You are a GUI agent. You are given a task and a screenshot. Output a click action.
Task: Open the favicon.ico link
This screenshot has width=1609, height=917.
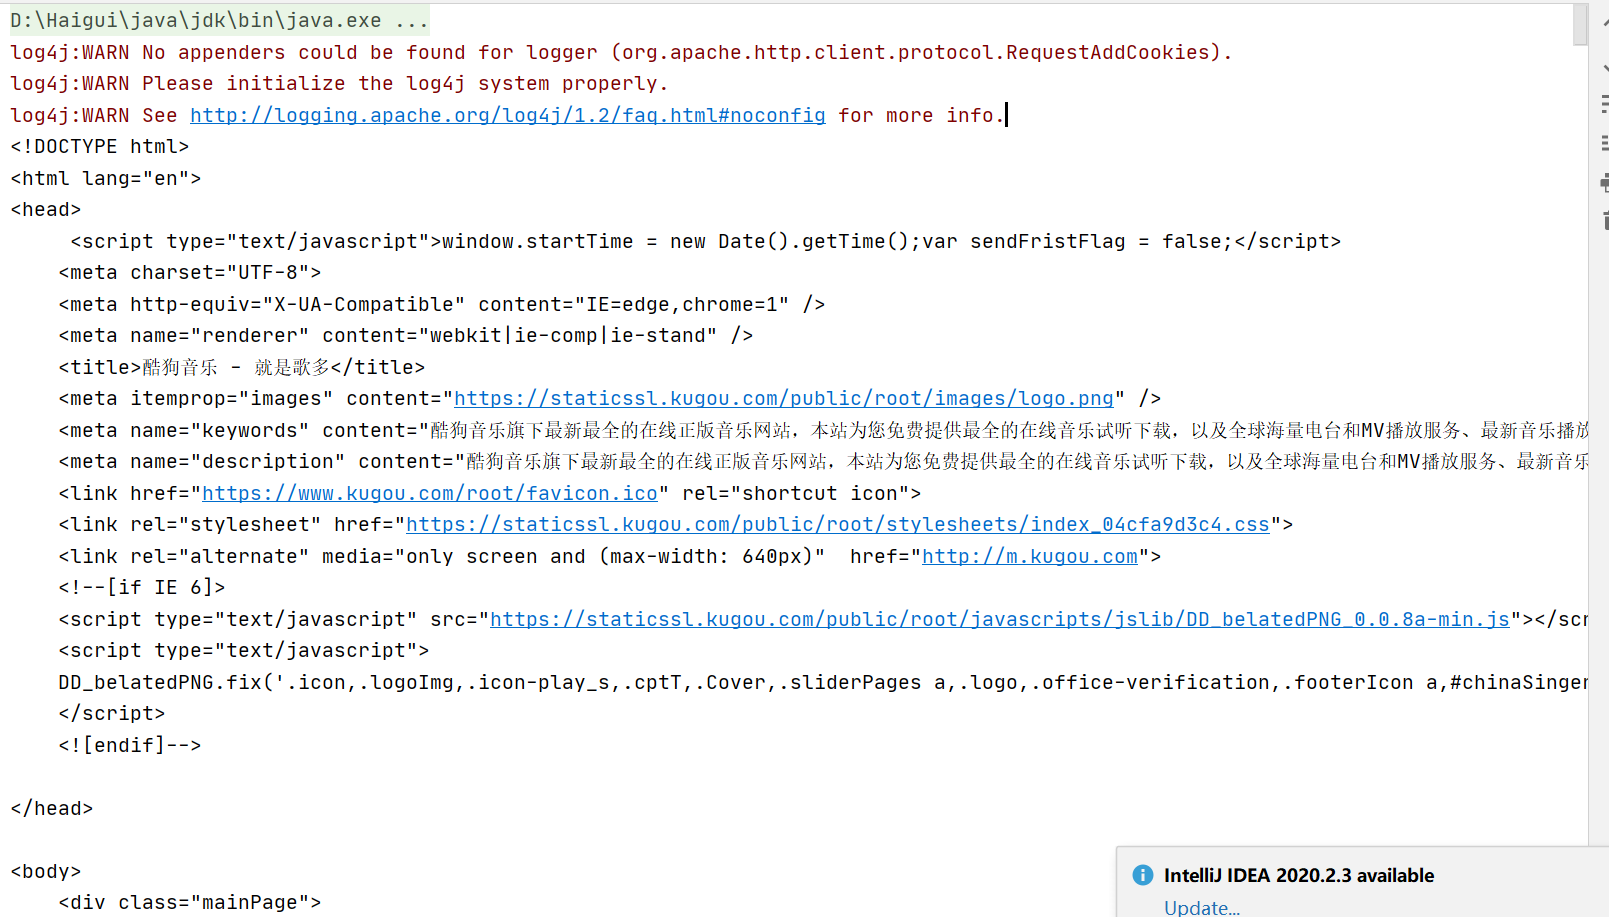429,492
